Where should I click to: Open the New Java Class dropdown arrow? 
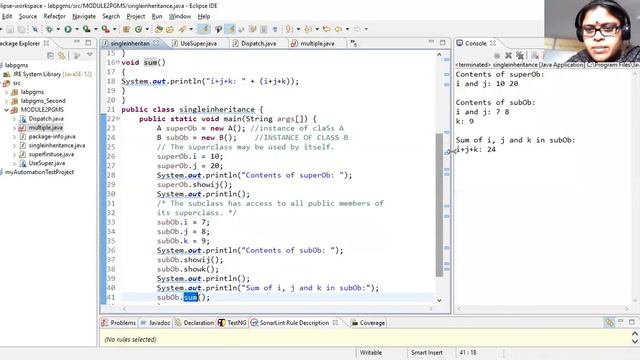pyautogui.click(x=147, y=29)
